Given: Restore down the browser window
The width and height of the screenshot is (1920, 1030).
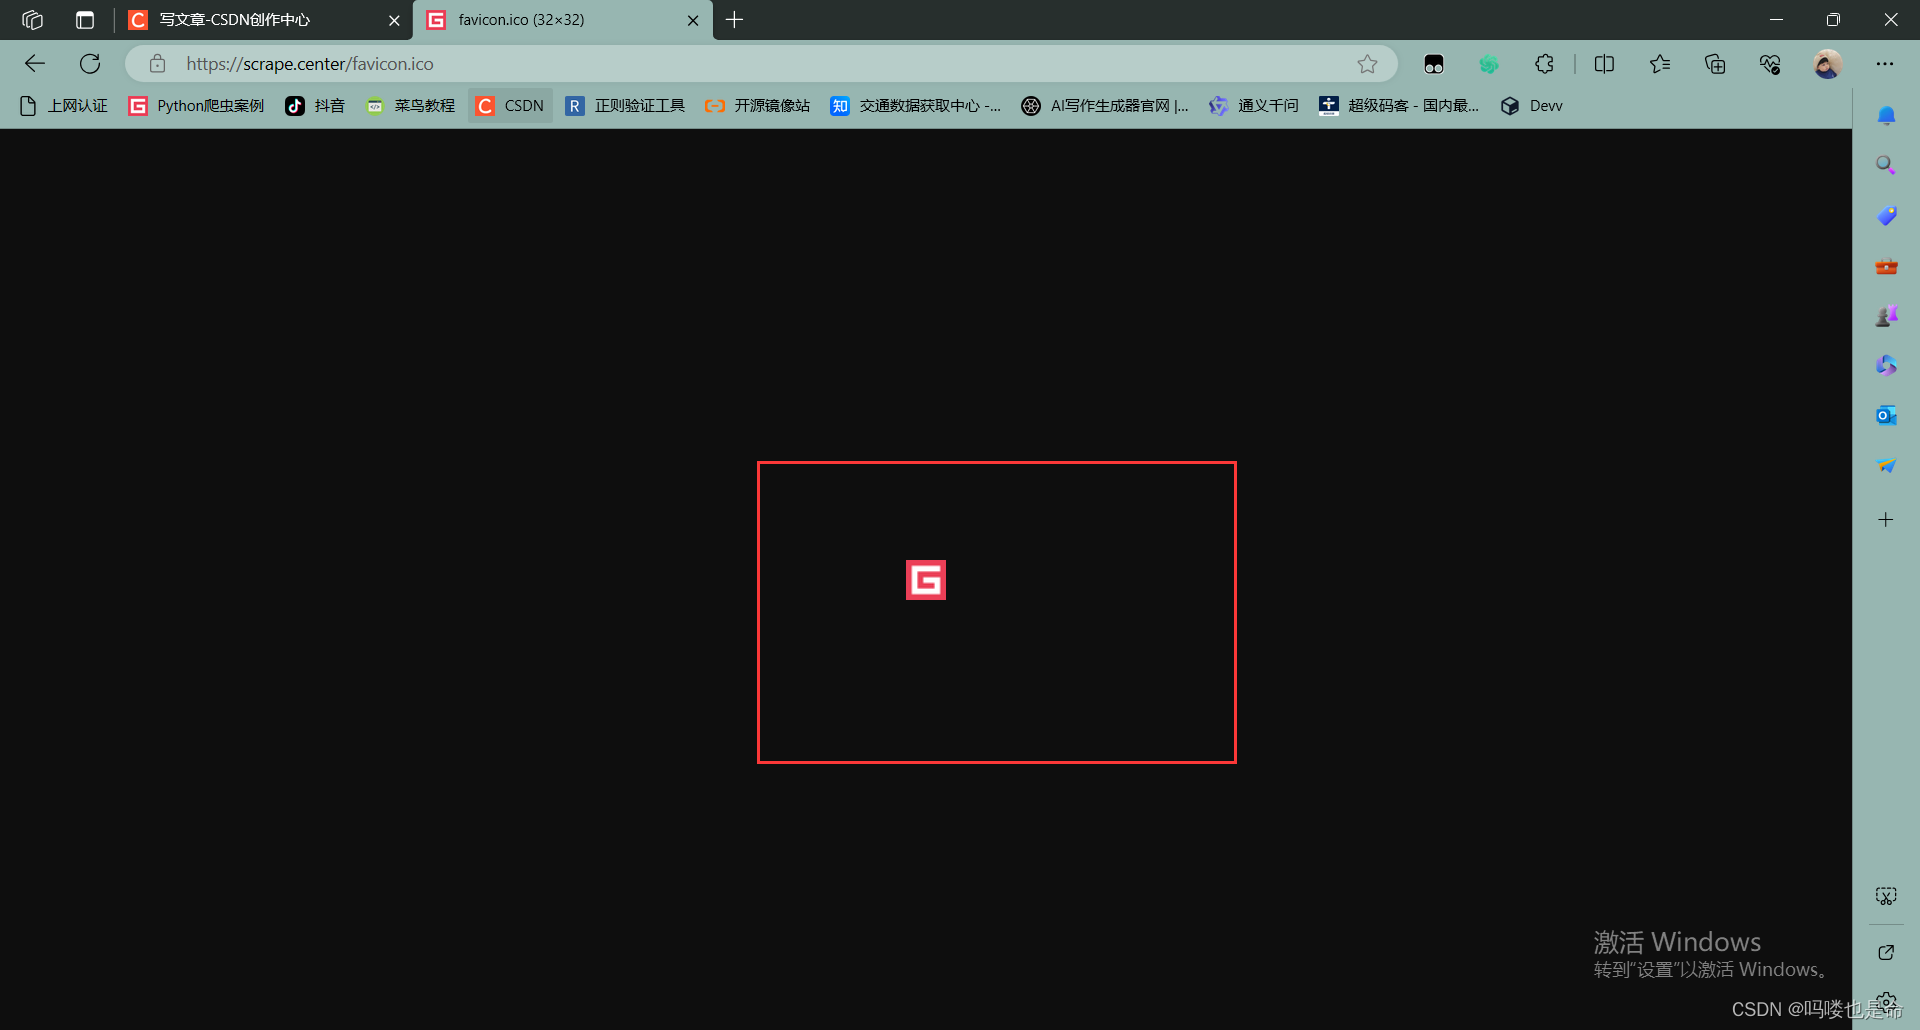Looking at the screenshot, I should pyautogui.click(x=1833, y=20).
